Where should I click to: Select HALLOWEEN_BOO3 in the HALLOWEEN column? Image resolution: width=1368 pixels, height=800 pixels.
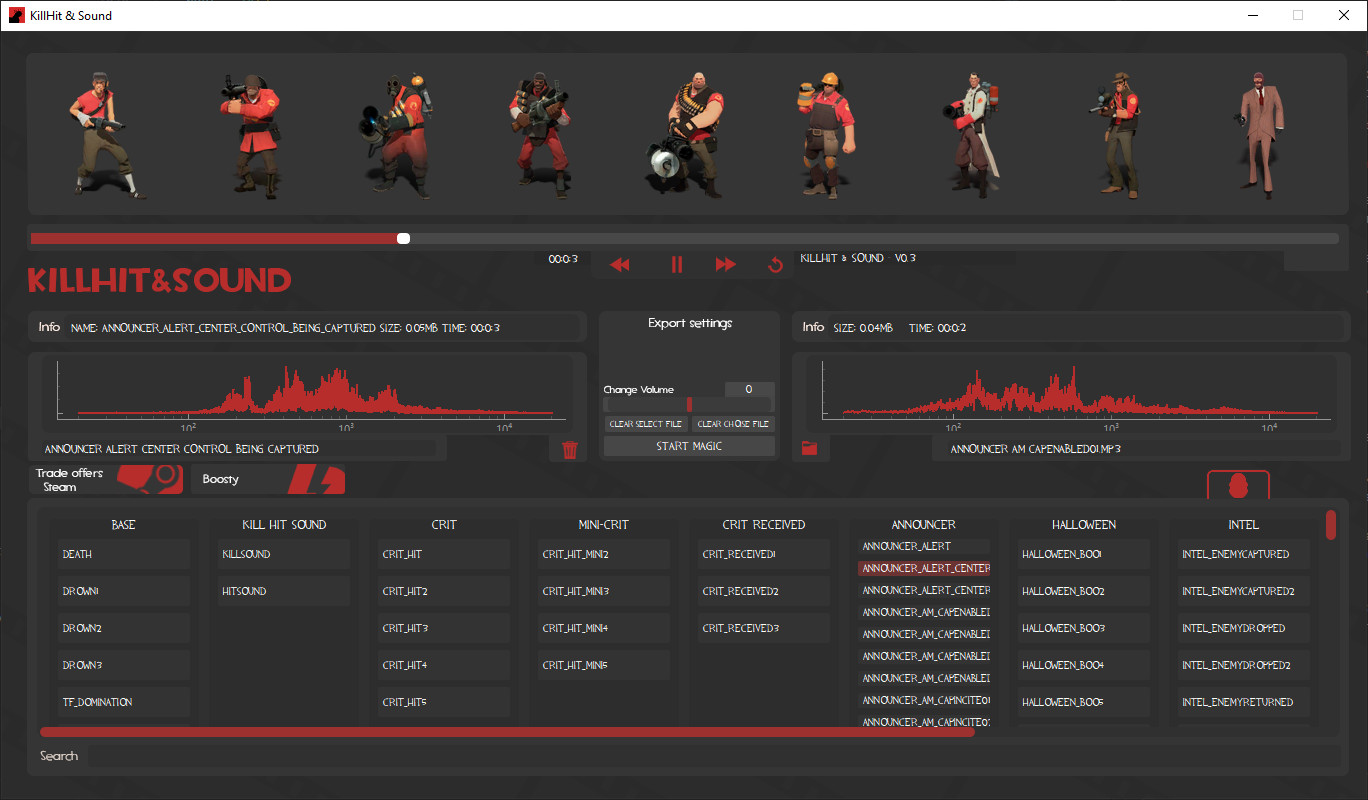point(1083,627)
